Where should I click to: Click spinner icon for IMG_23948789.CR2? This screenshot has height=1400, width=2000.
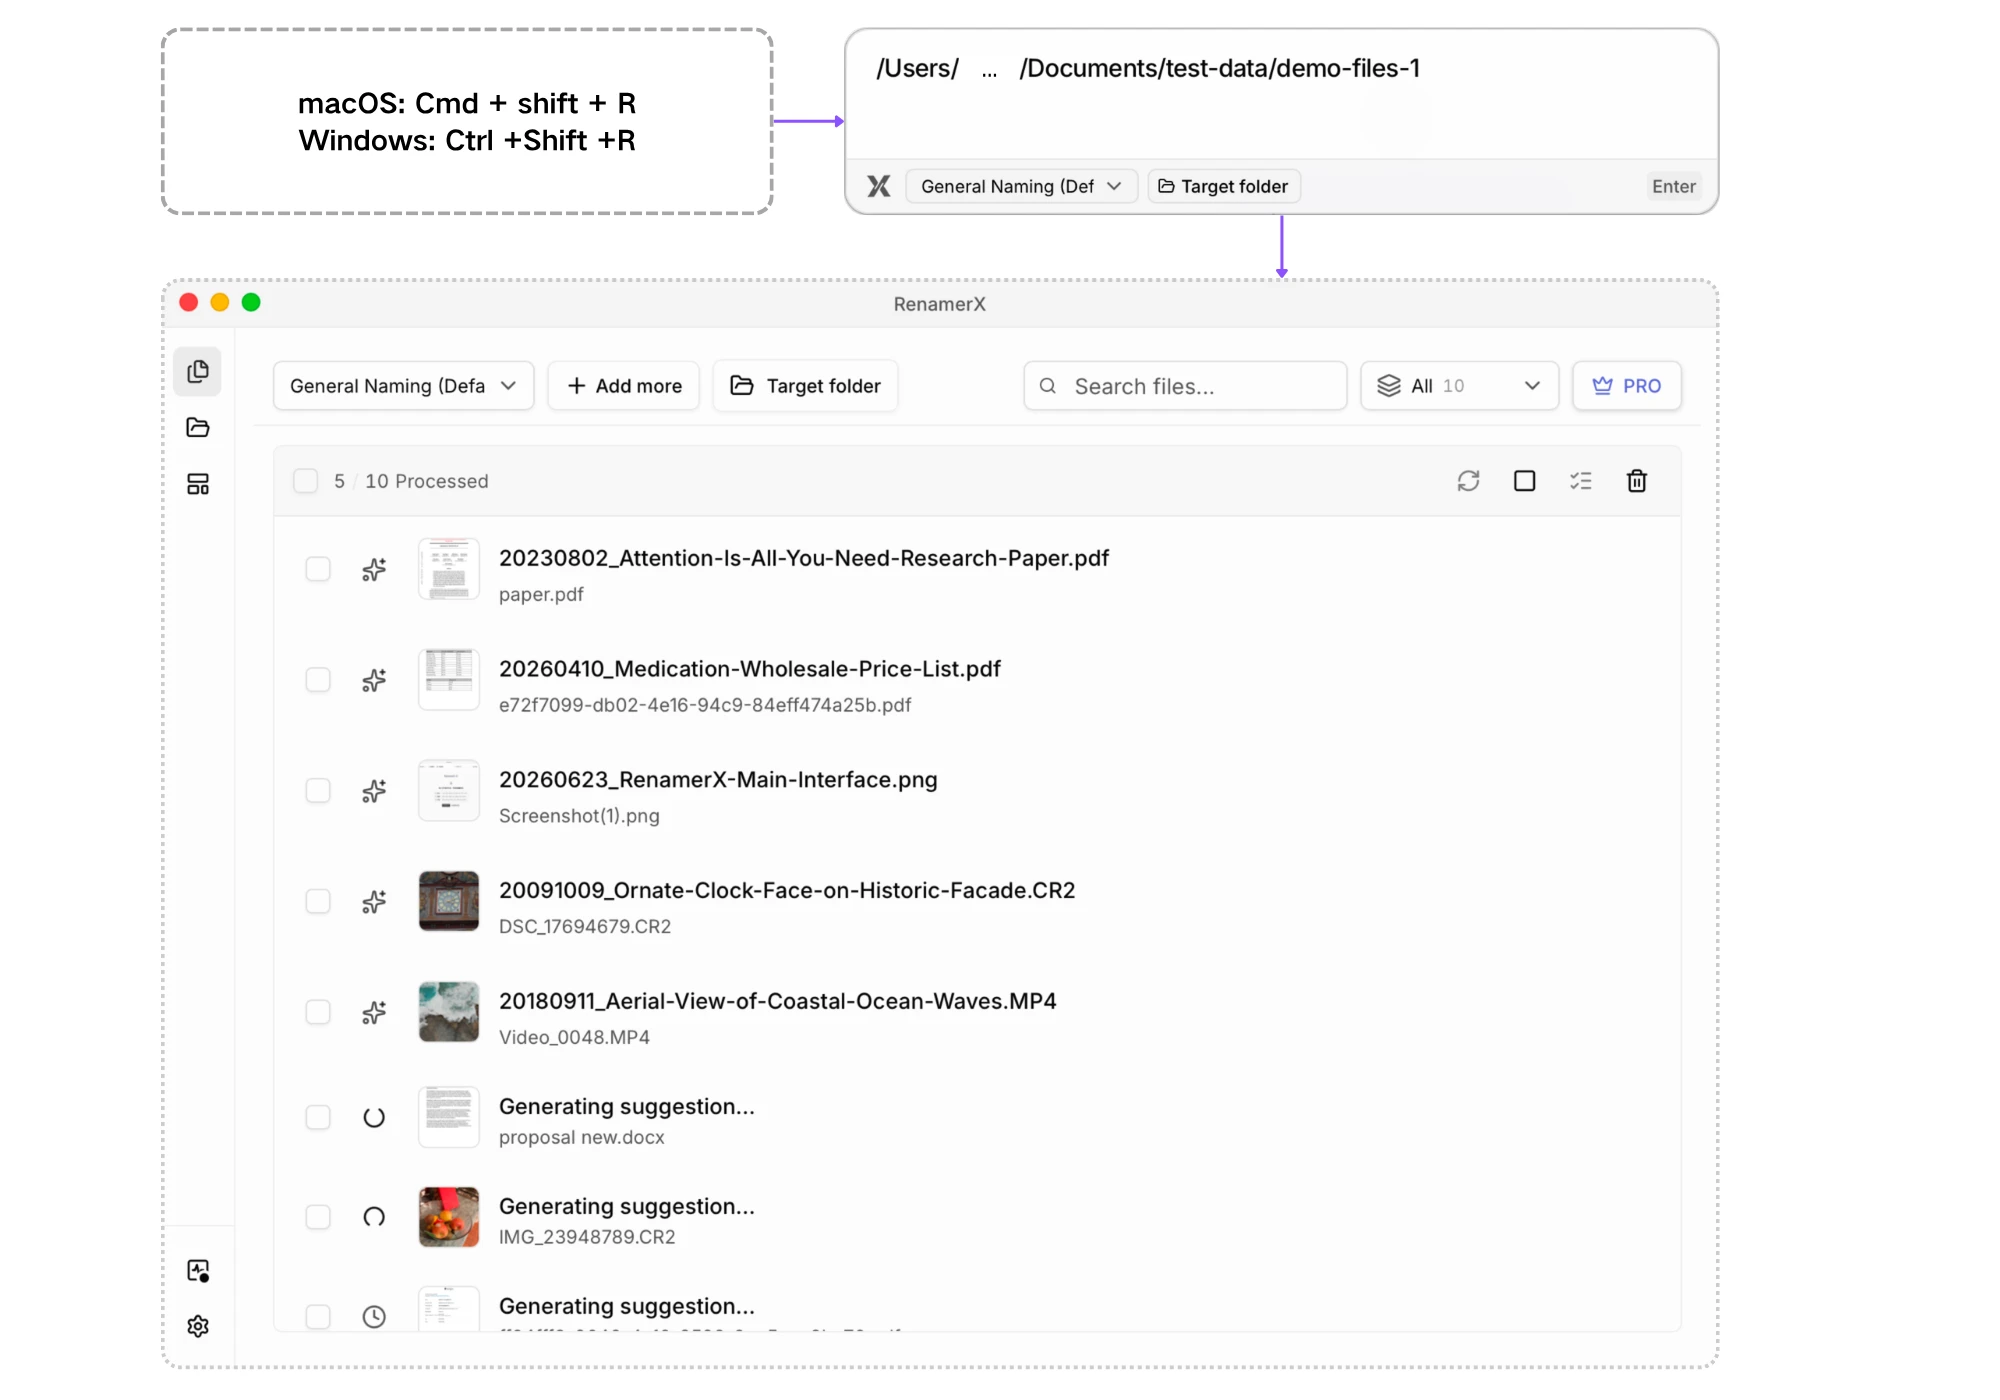coord(374,1217)
